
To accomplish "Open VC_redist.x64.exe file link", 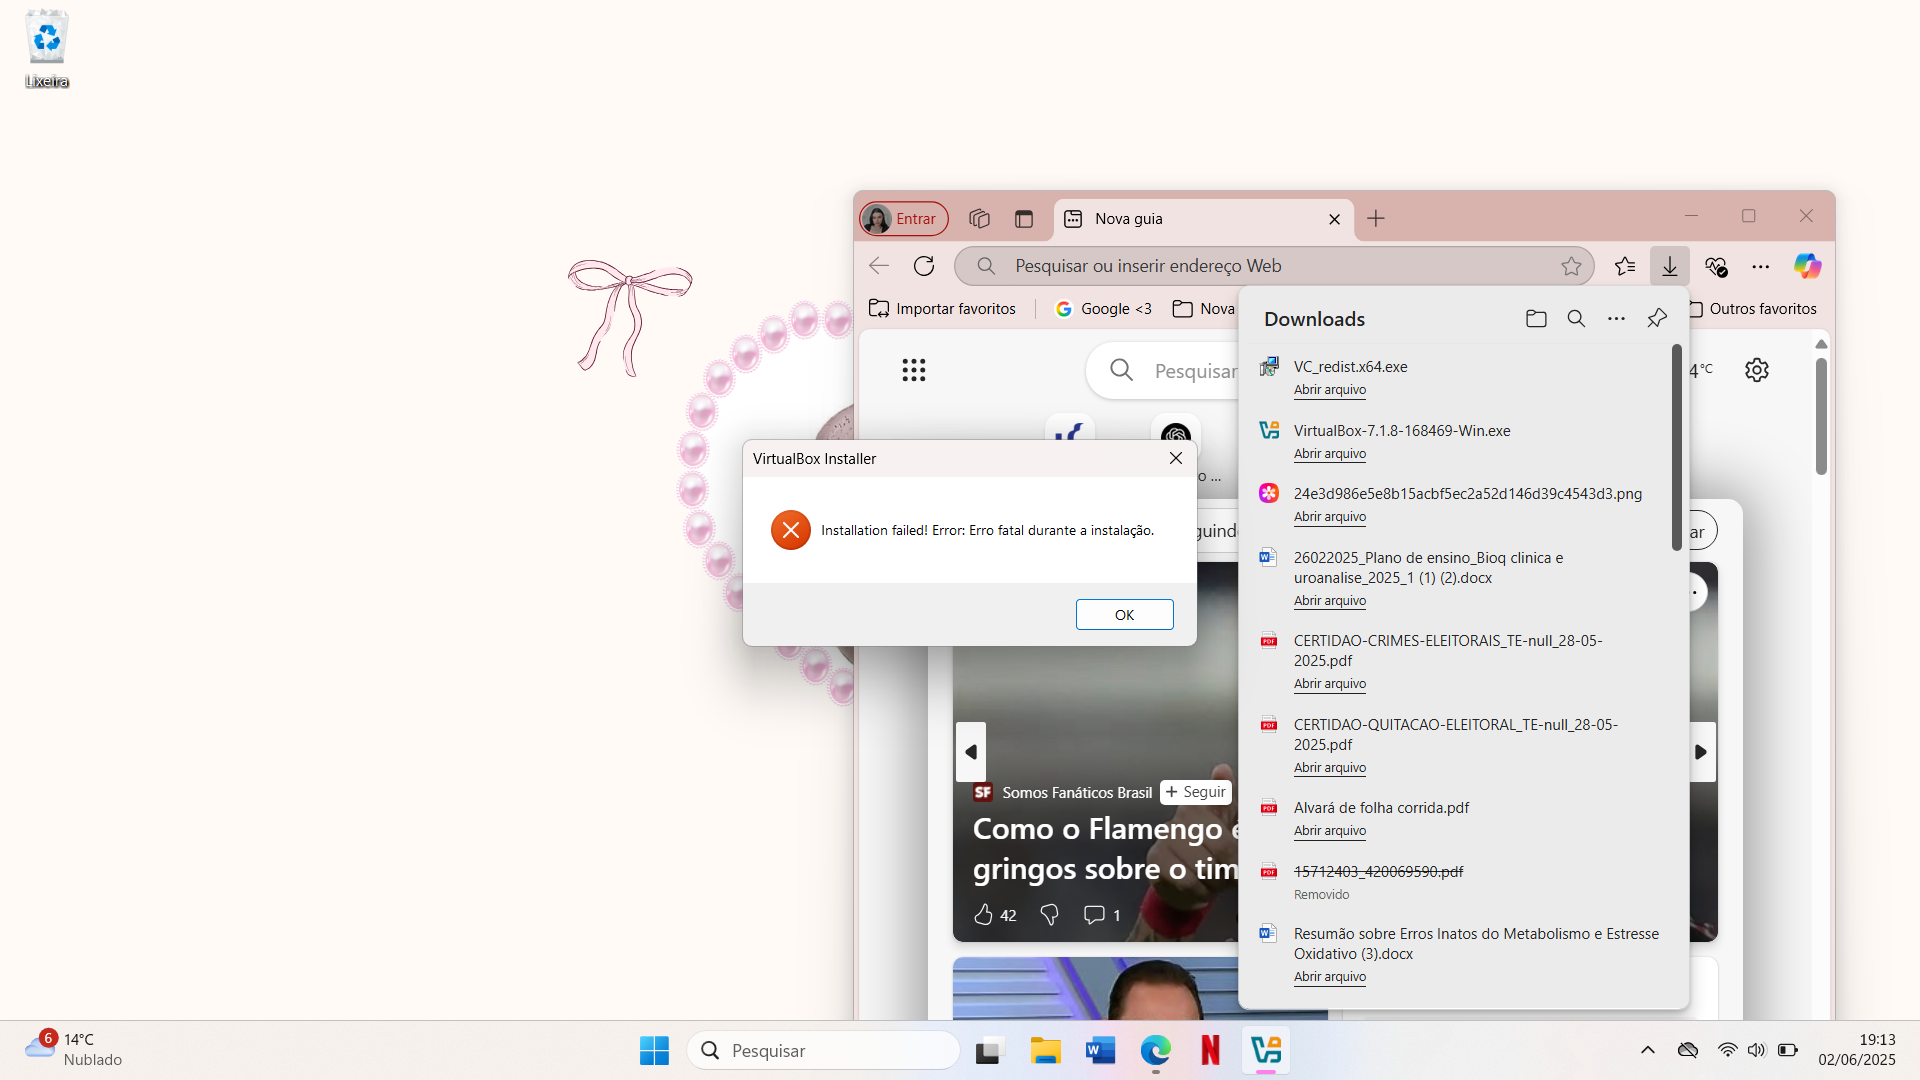I will click(x=1329, y=390).
